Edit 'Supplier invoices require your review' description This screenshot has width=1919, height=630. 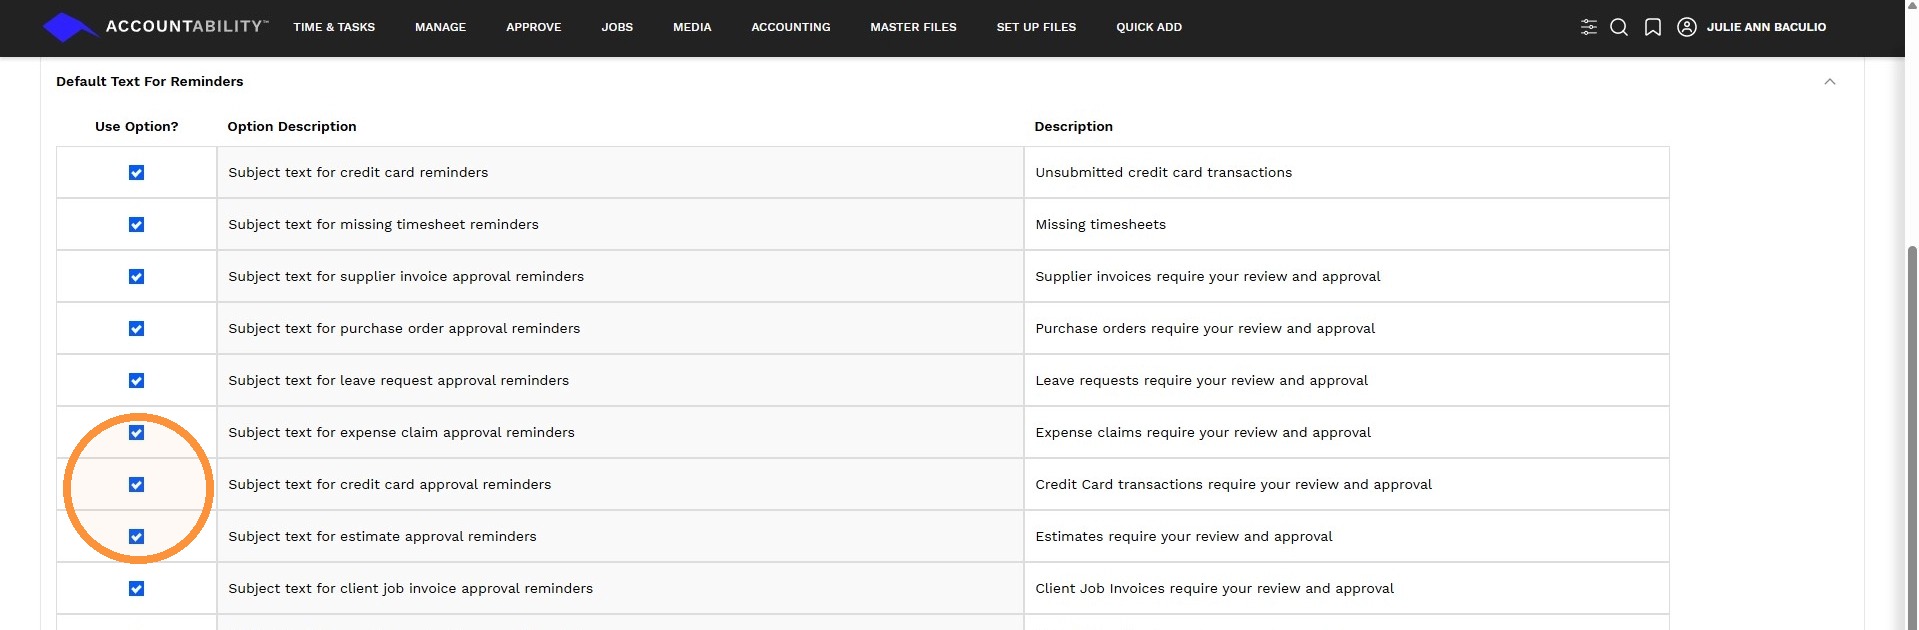(1346, 277)
